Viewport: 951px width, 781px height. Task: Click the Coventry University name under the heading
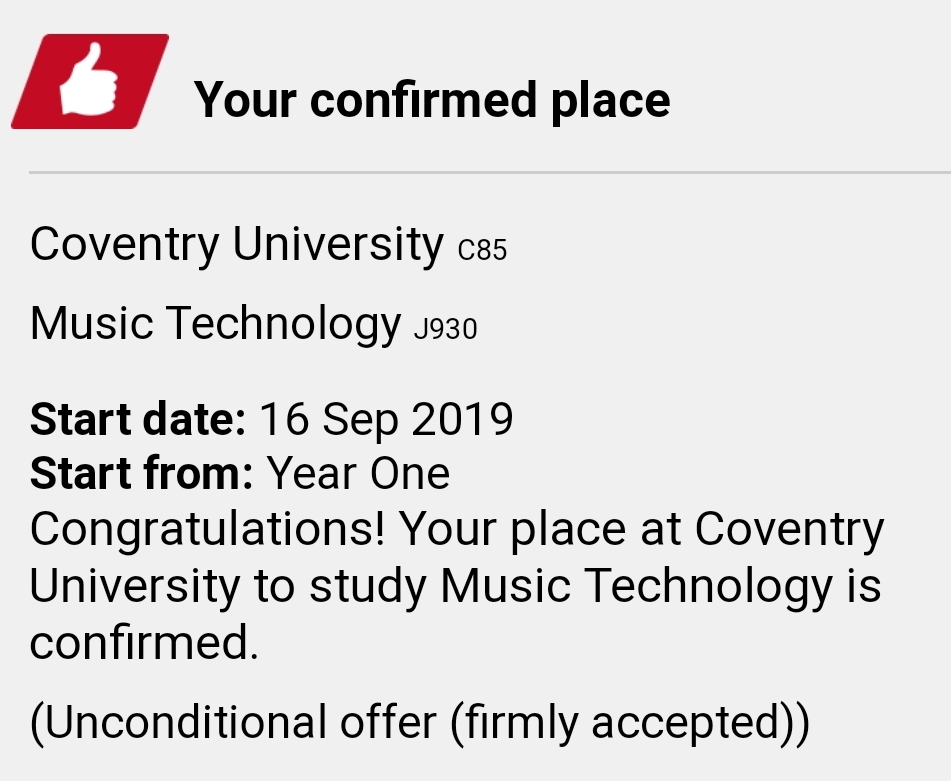237,244
